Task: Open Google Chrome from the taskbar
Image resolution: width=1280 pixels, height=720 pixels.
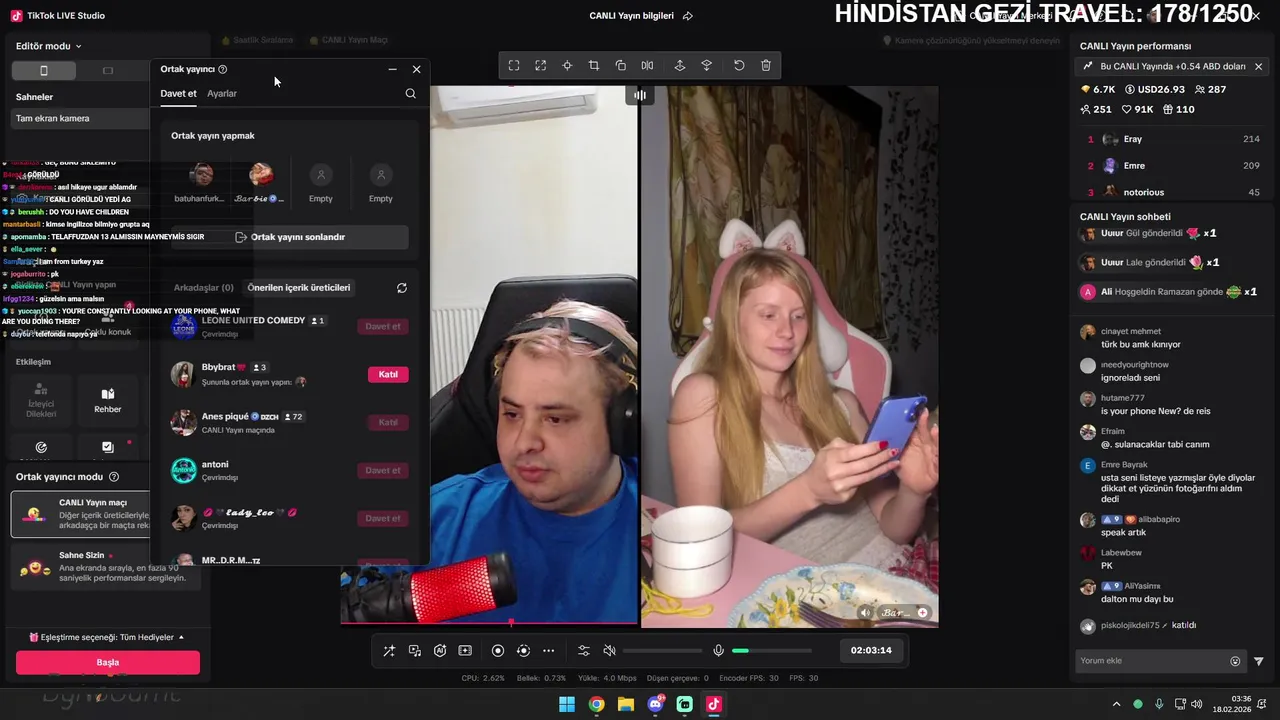Action: pos(596,704)
